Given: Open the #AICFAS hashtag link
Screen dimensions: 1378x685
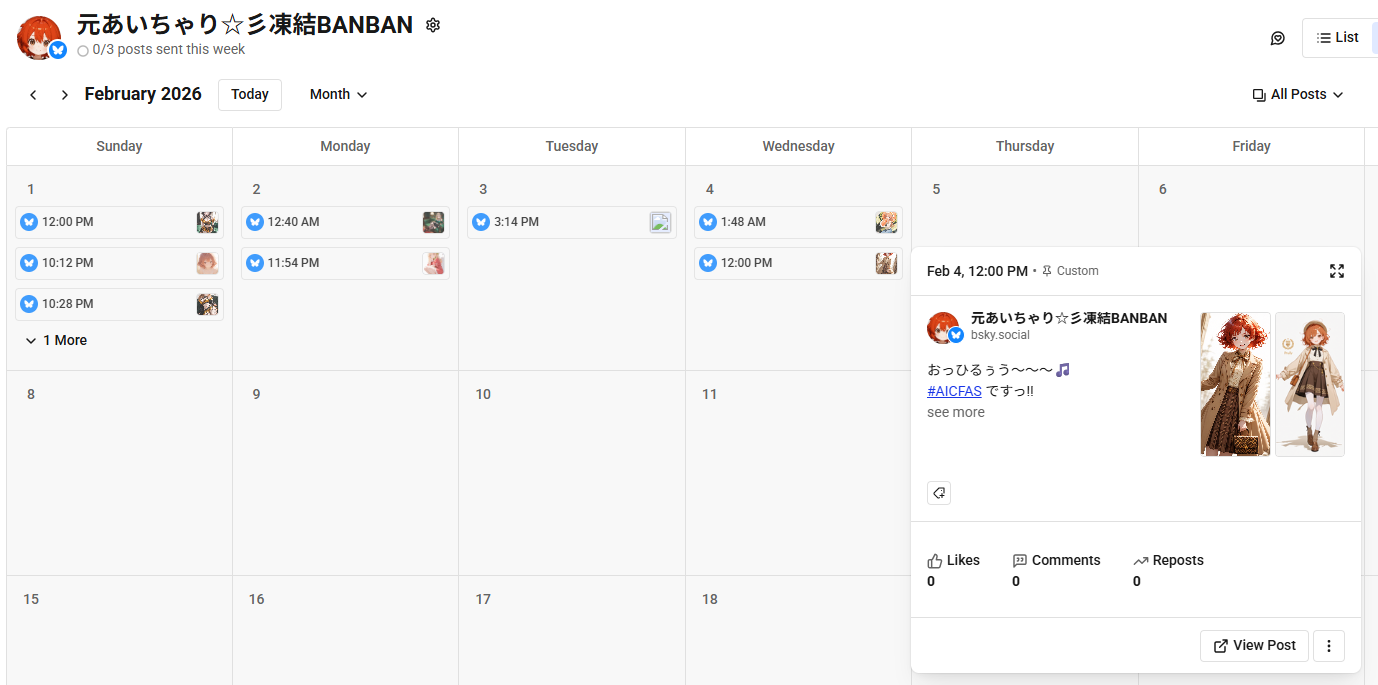Looking at the screenshot, I should (954, 391).
